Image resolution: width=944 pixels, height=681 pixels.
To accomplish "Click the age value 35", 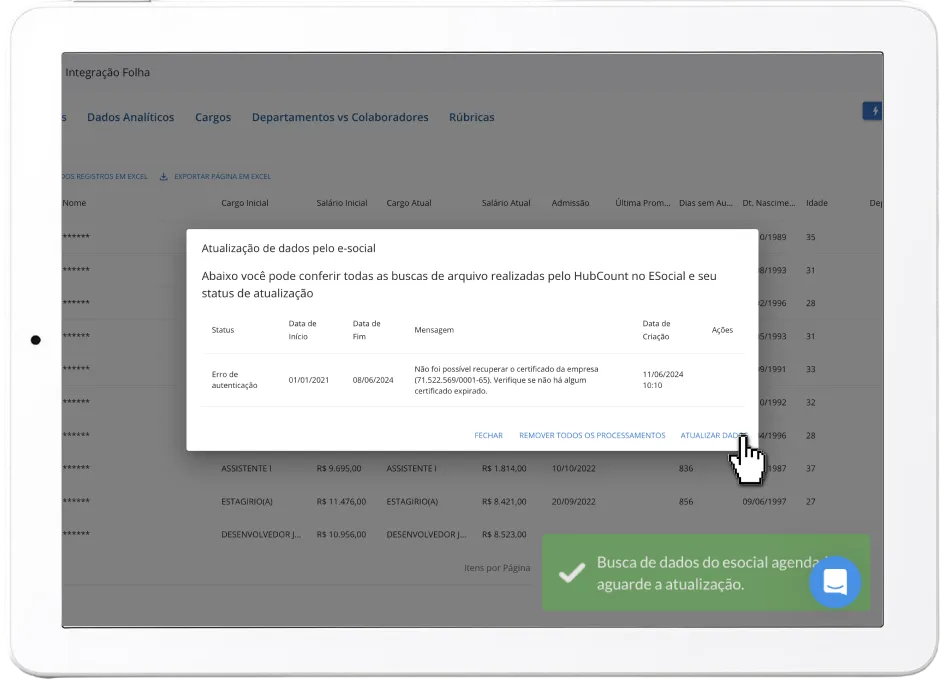I will click(810, 237).
